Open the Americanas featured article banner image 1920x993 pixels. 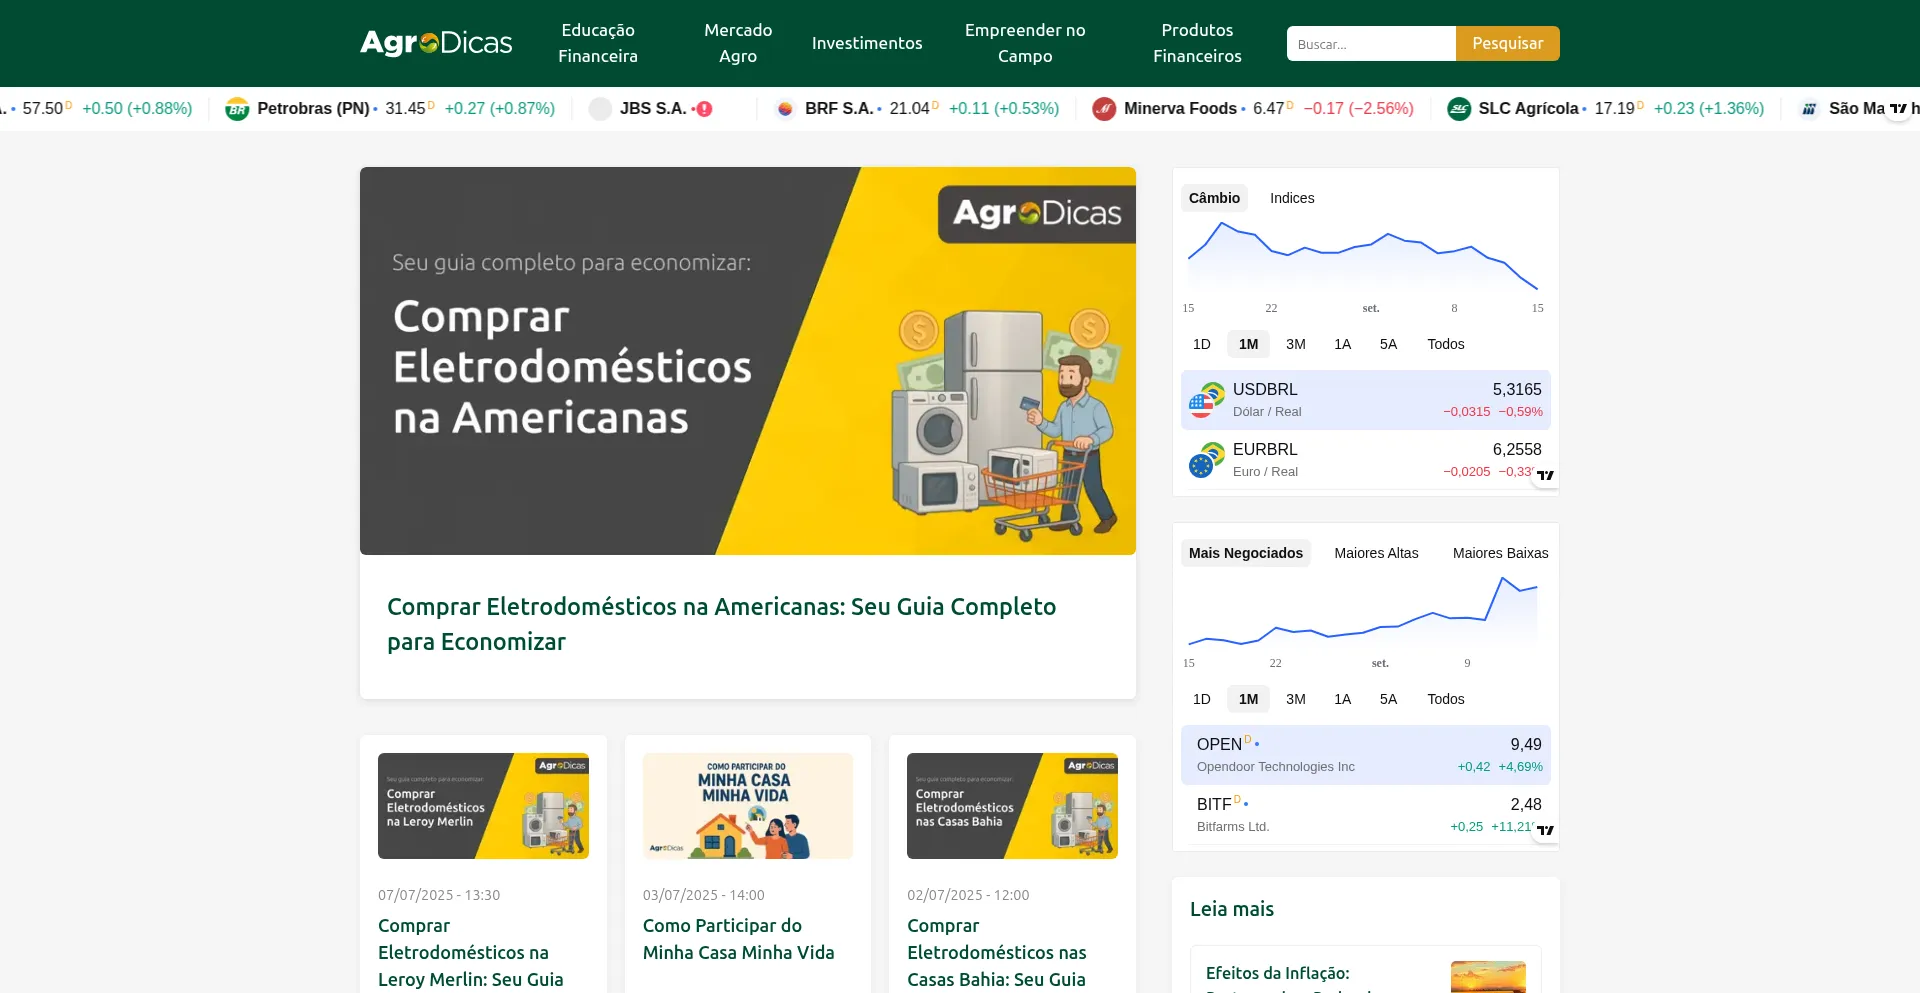coord(748,361)
